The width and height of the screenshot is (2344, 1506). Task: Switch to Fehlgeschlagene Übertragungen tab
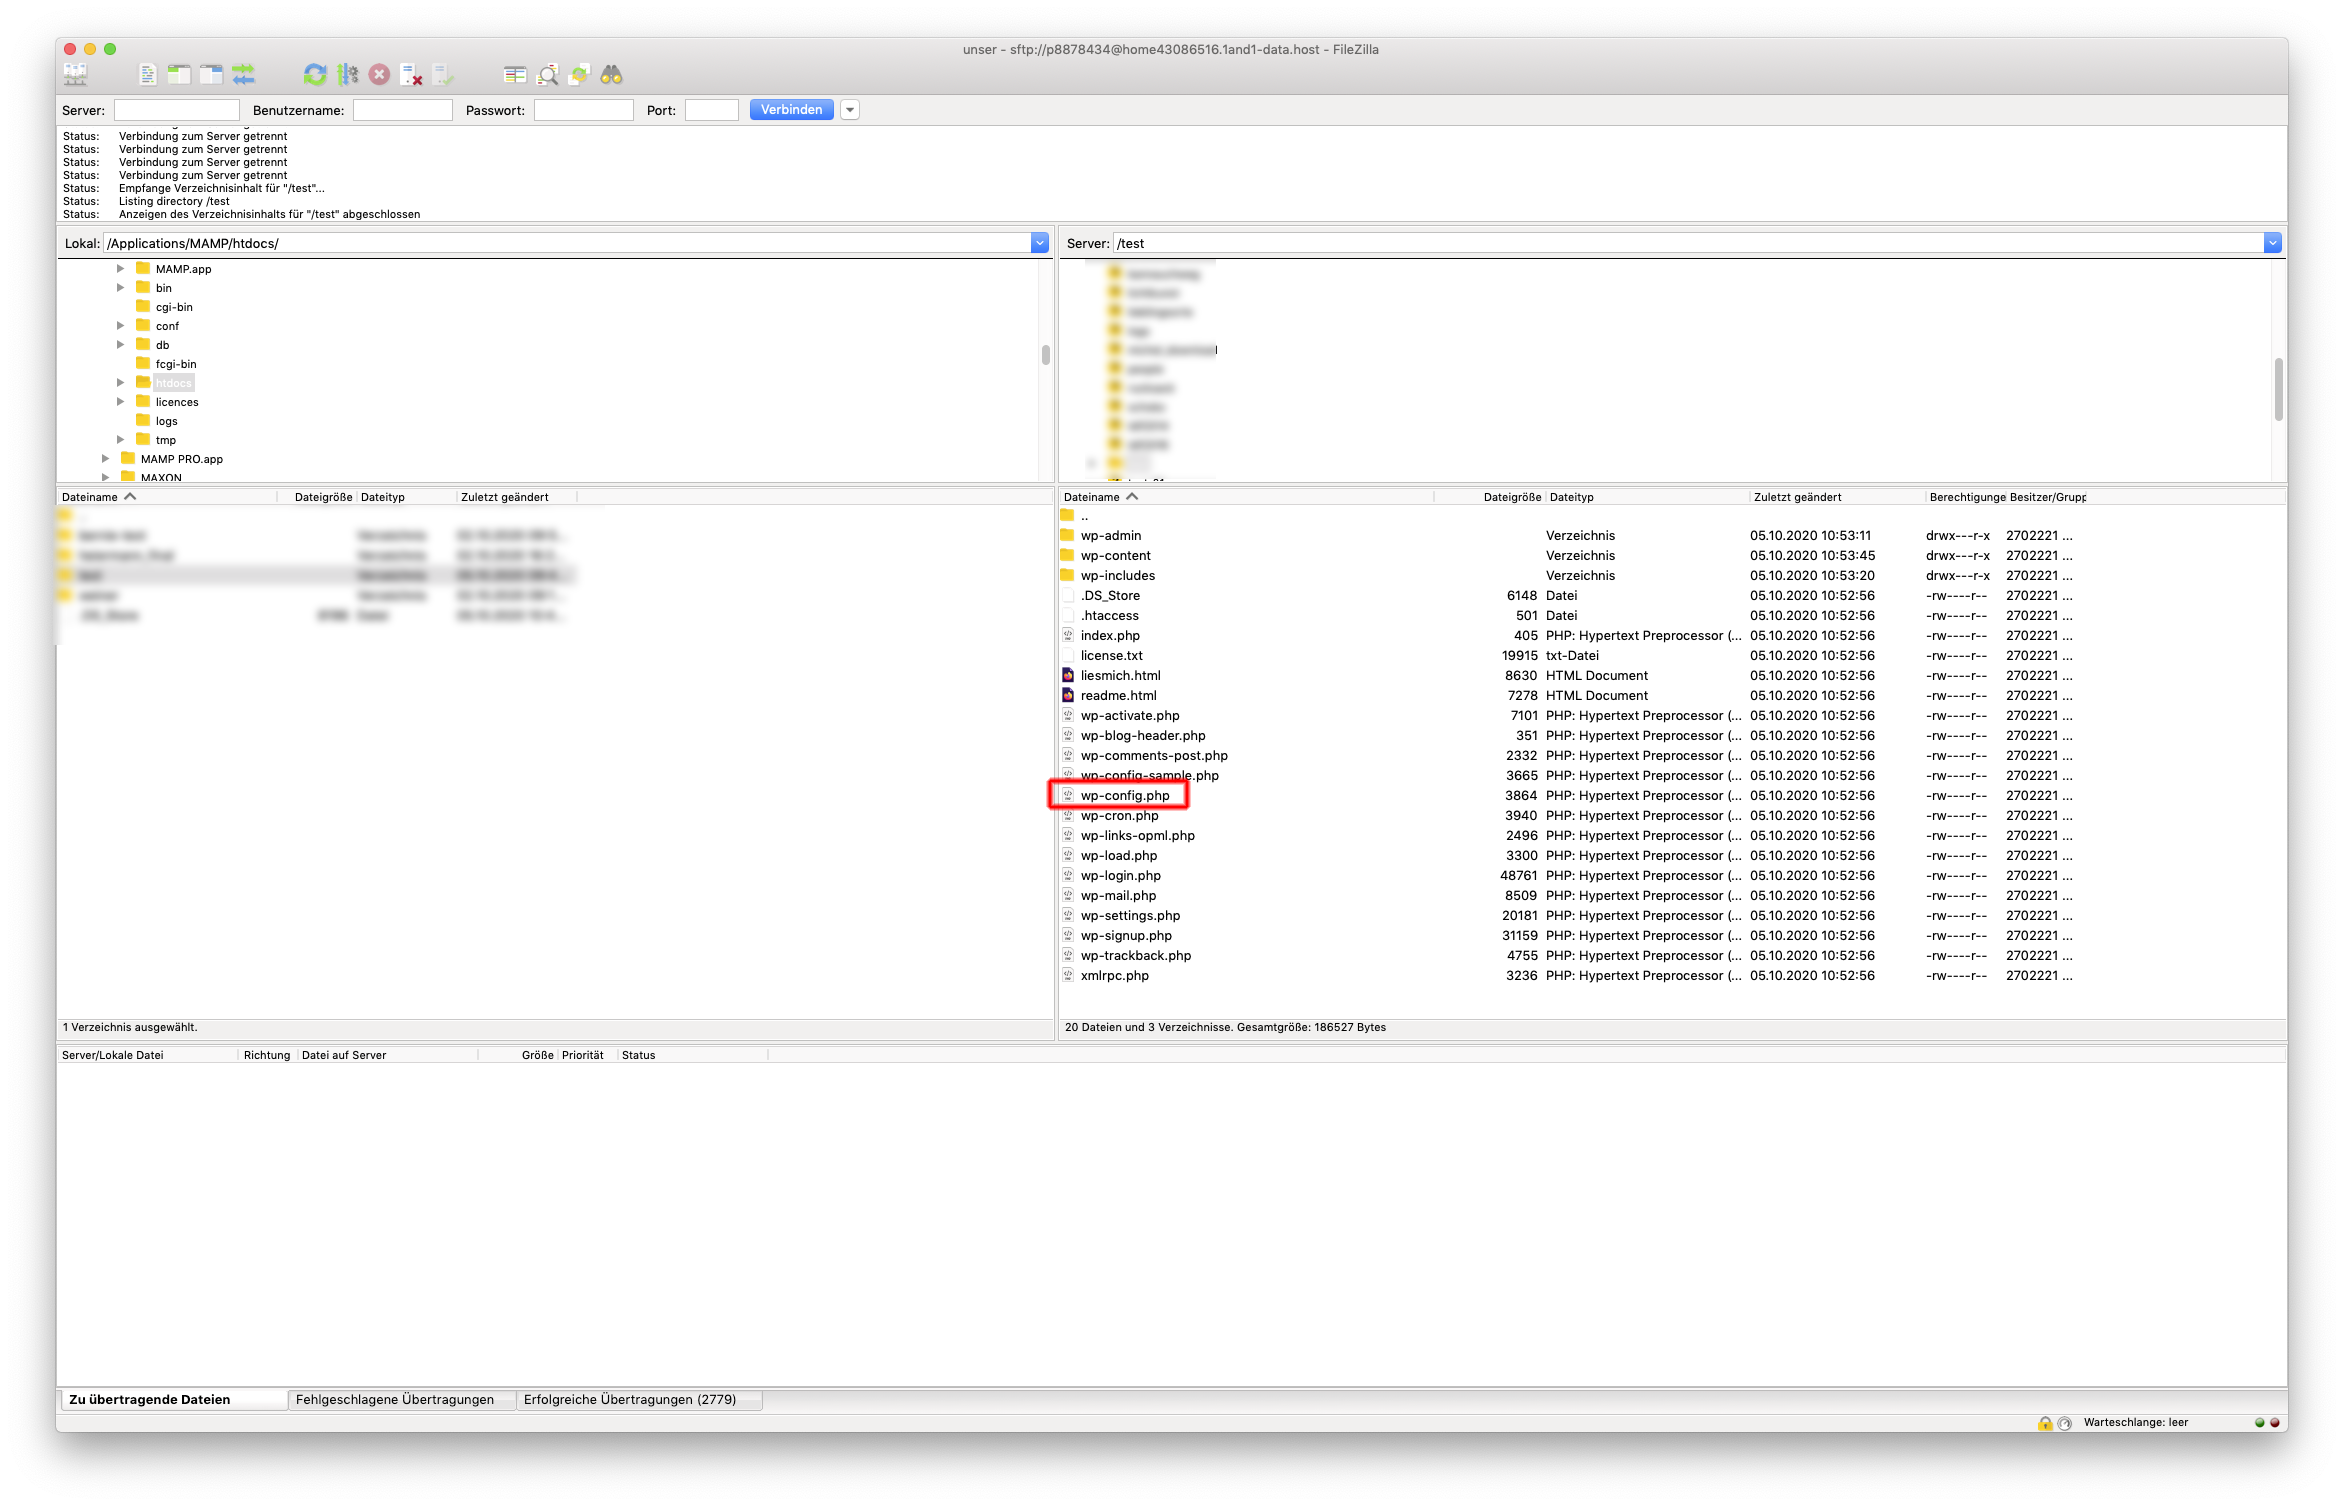(x=395, y=1399)
